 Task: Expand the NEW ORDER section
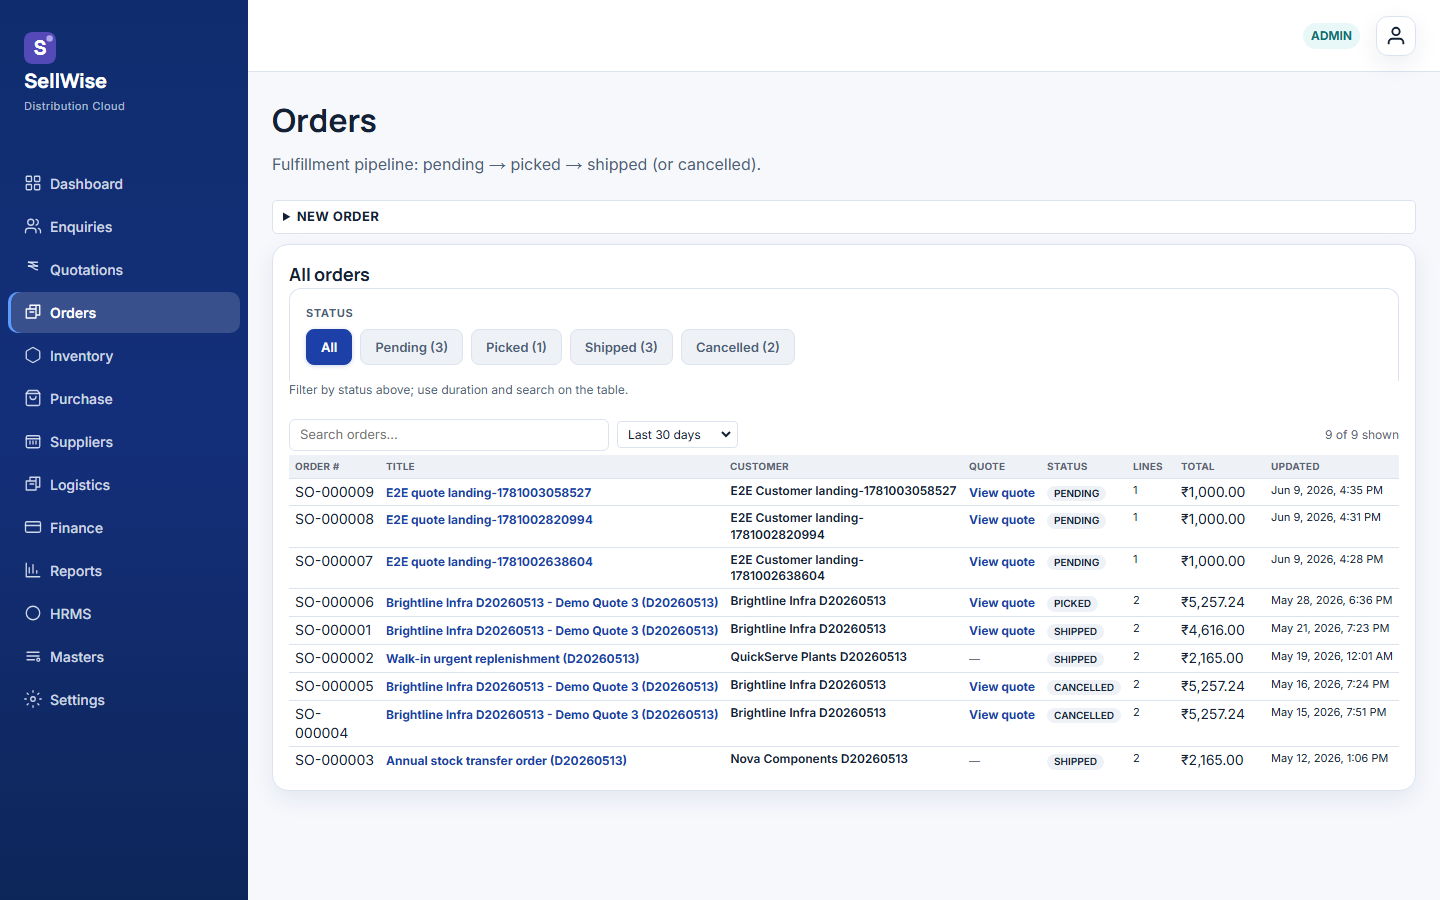(x=843, y=216)
